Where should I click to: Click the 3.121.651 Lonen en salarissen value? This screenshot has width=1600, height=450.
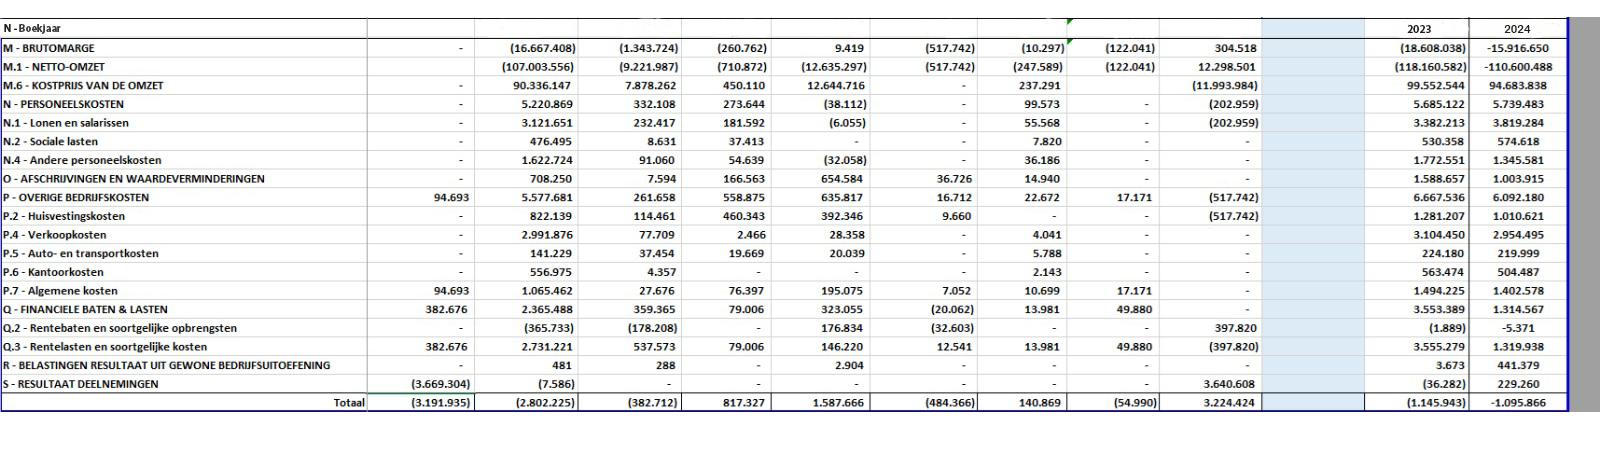pyautogui.click(x=543, y=123)
